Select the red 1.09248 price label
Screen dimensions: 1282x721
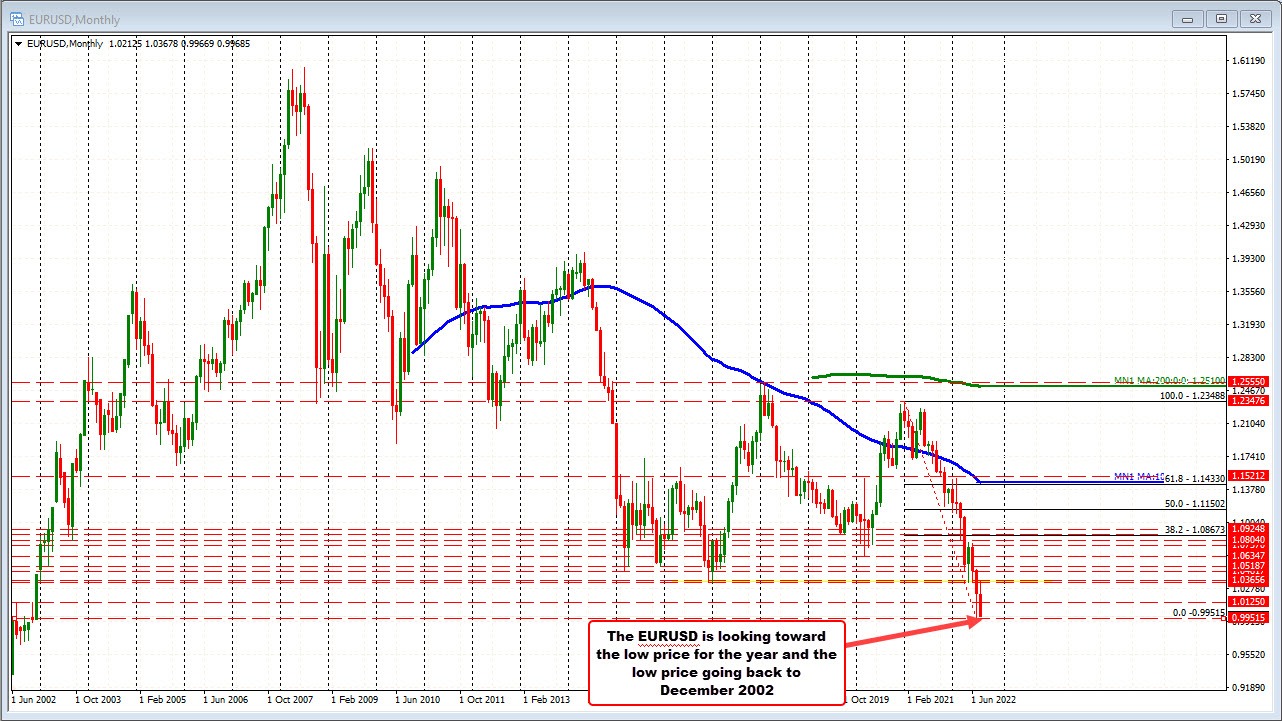coord(1249,527)
